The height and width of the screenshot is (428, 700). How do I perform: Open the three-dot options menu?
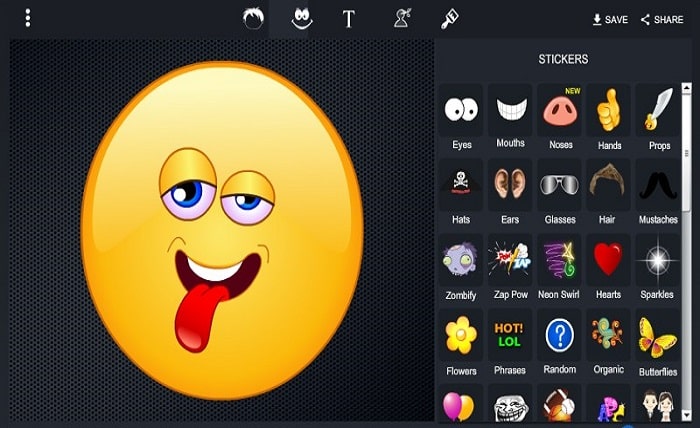28,18
